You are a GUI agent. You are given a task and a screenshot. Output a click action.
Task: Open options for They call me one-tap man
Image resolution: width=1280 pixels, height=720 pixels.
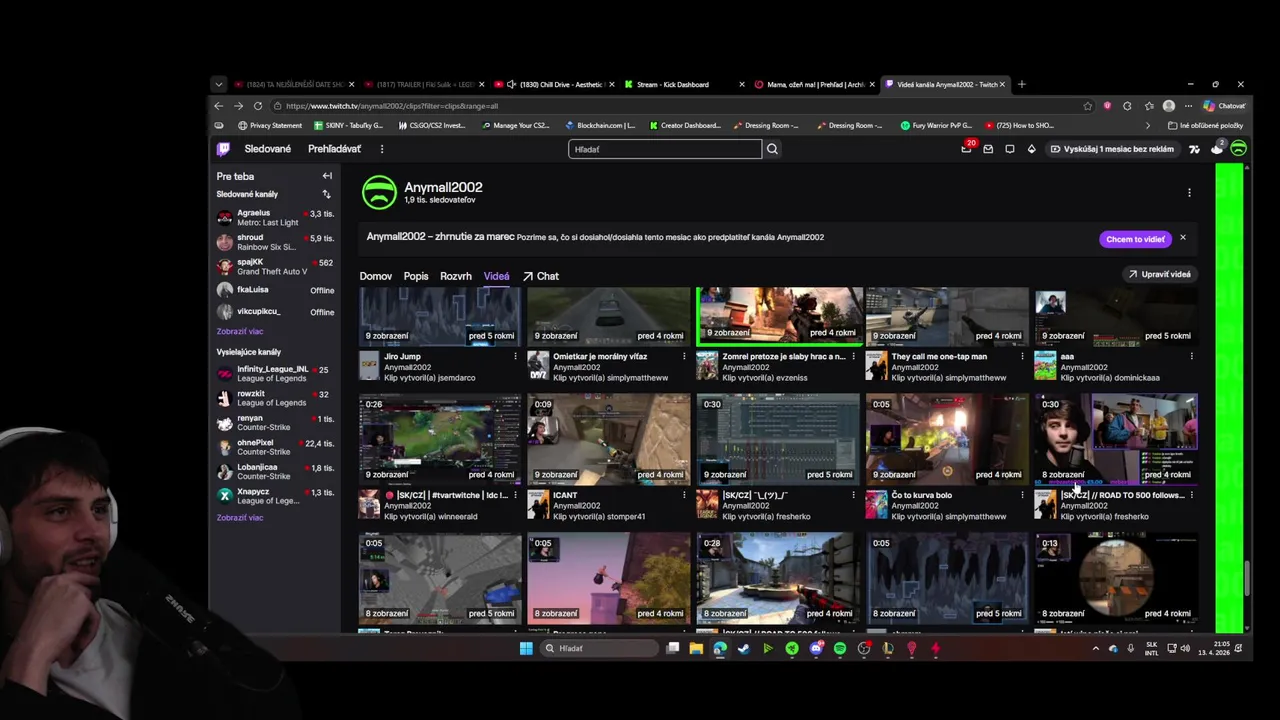pos(1022,356)
